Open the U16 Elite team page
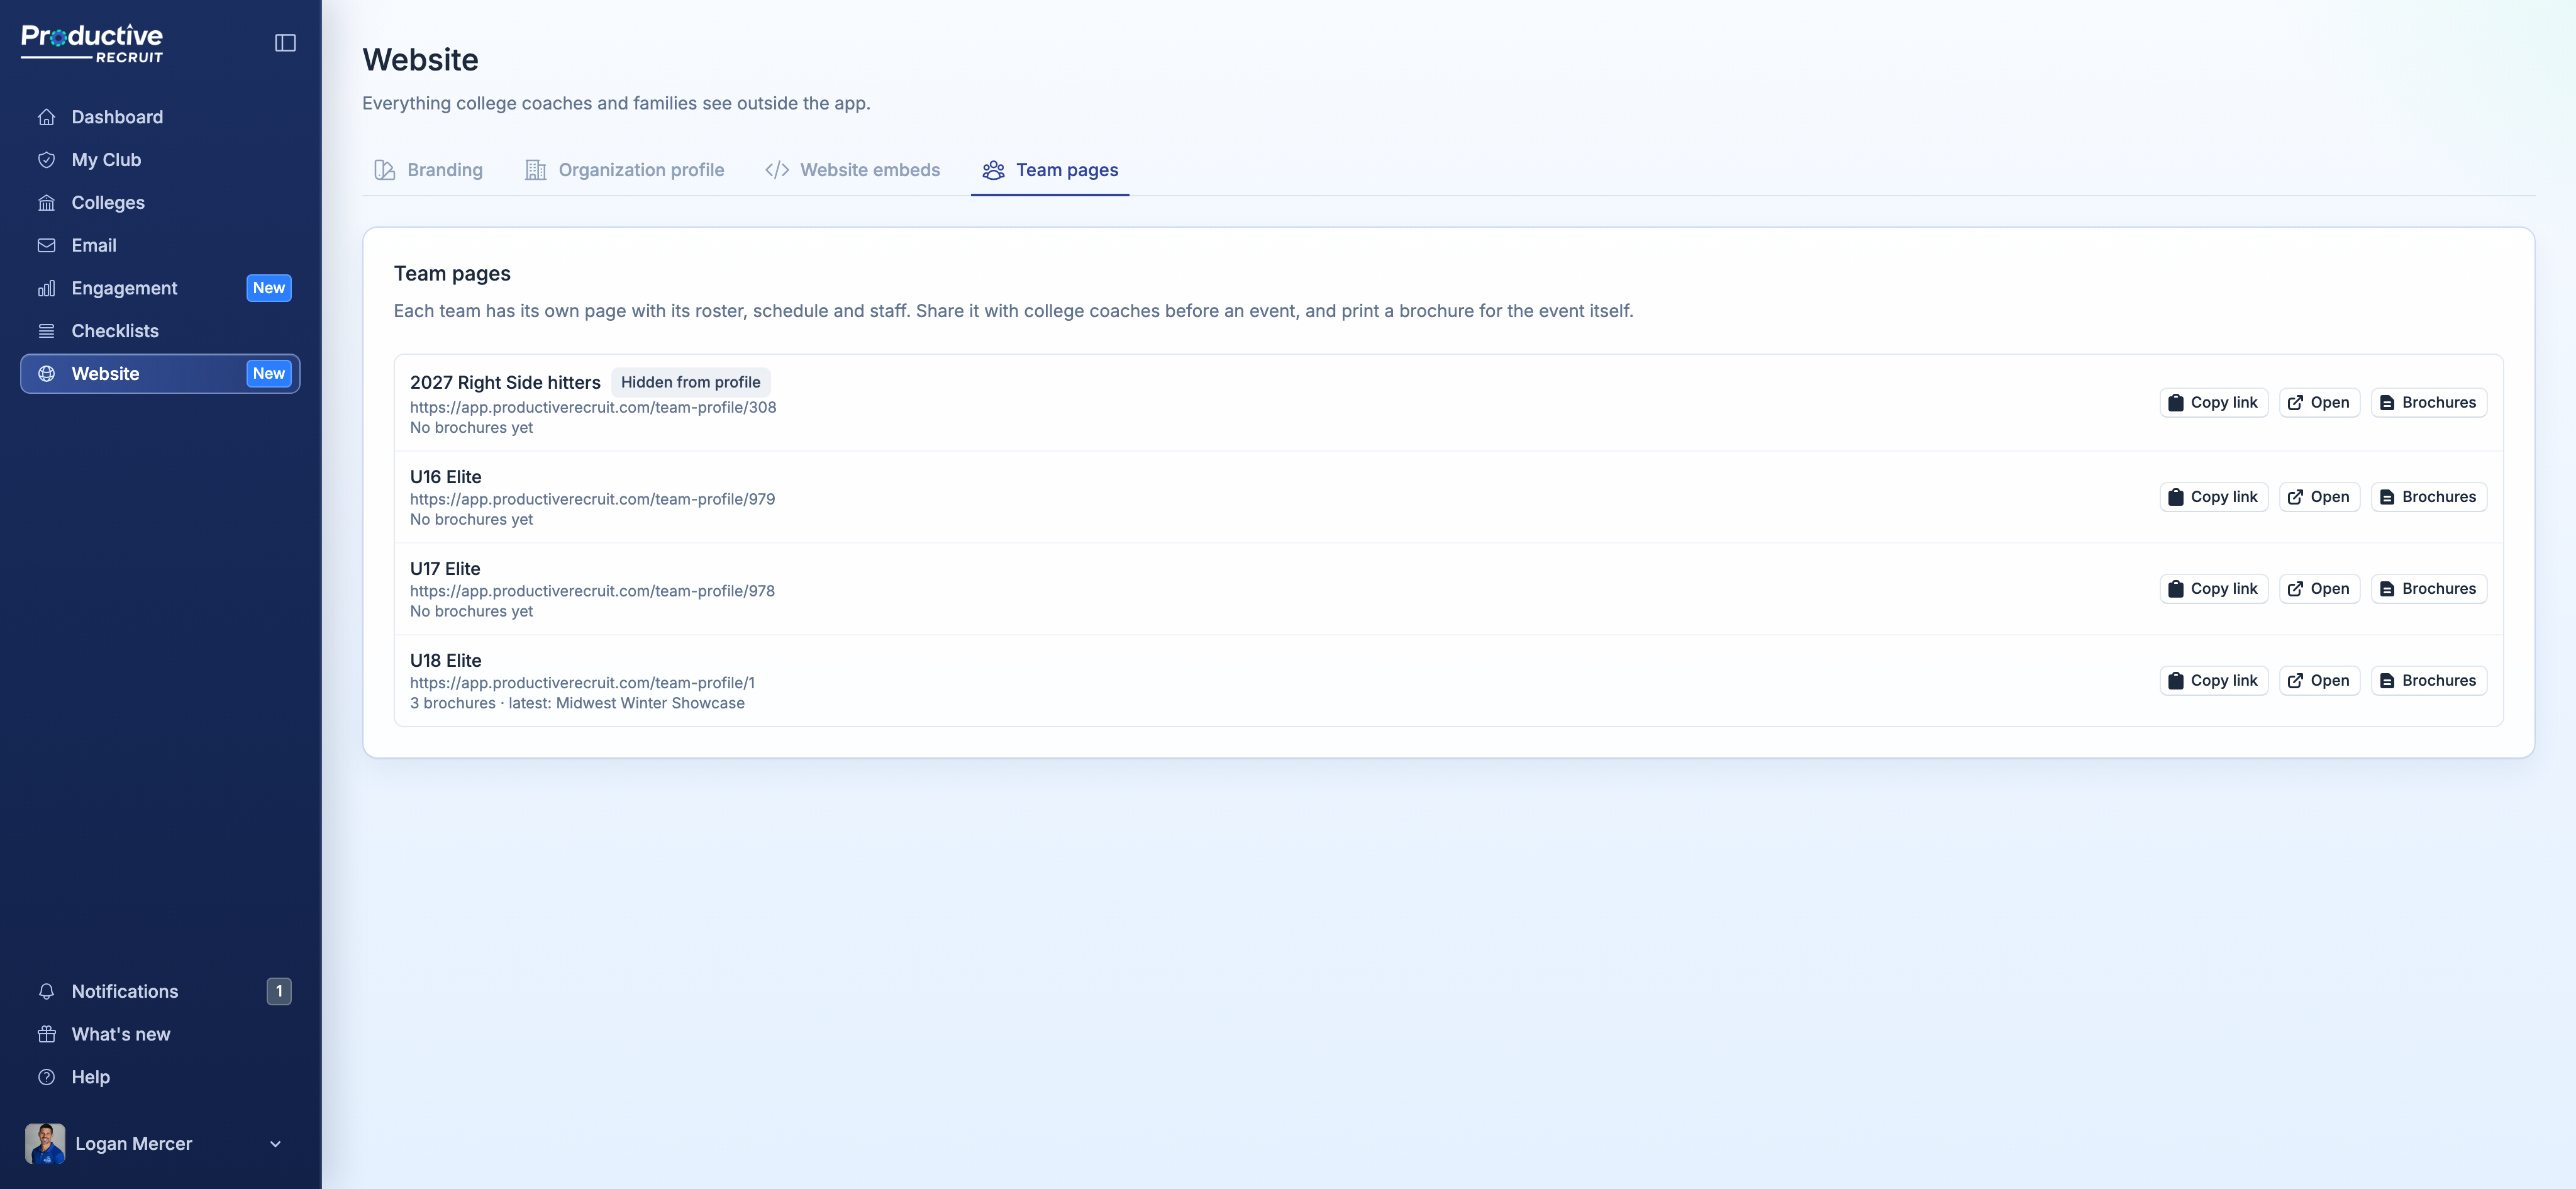This screenshot has width=2576, height=1189. pos(2320,497)
